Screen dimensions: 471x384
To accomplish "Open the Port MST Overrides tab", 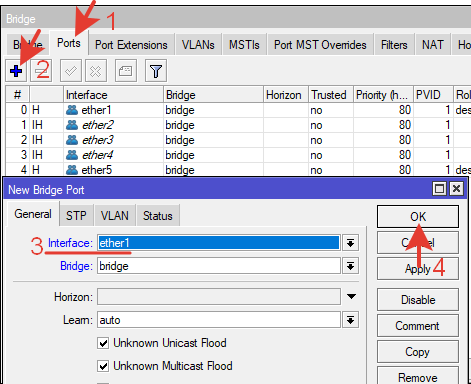I will (320, 45).
